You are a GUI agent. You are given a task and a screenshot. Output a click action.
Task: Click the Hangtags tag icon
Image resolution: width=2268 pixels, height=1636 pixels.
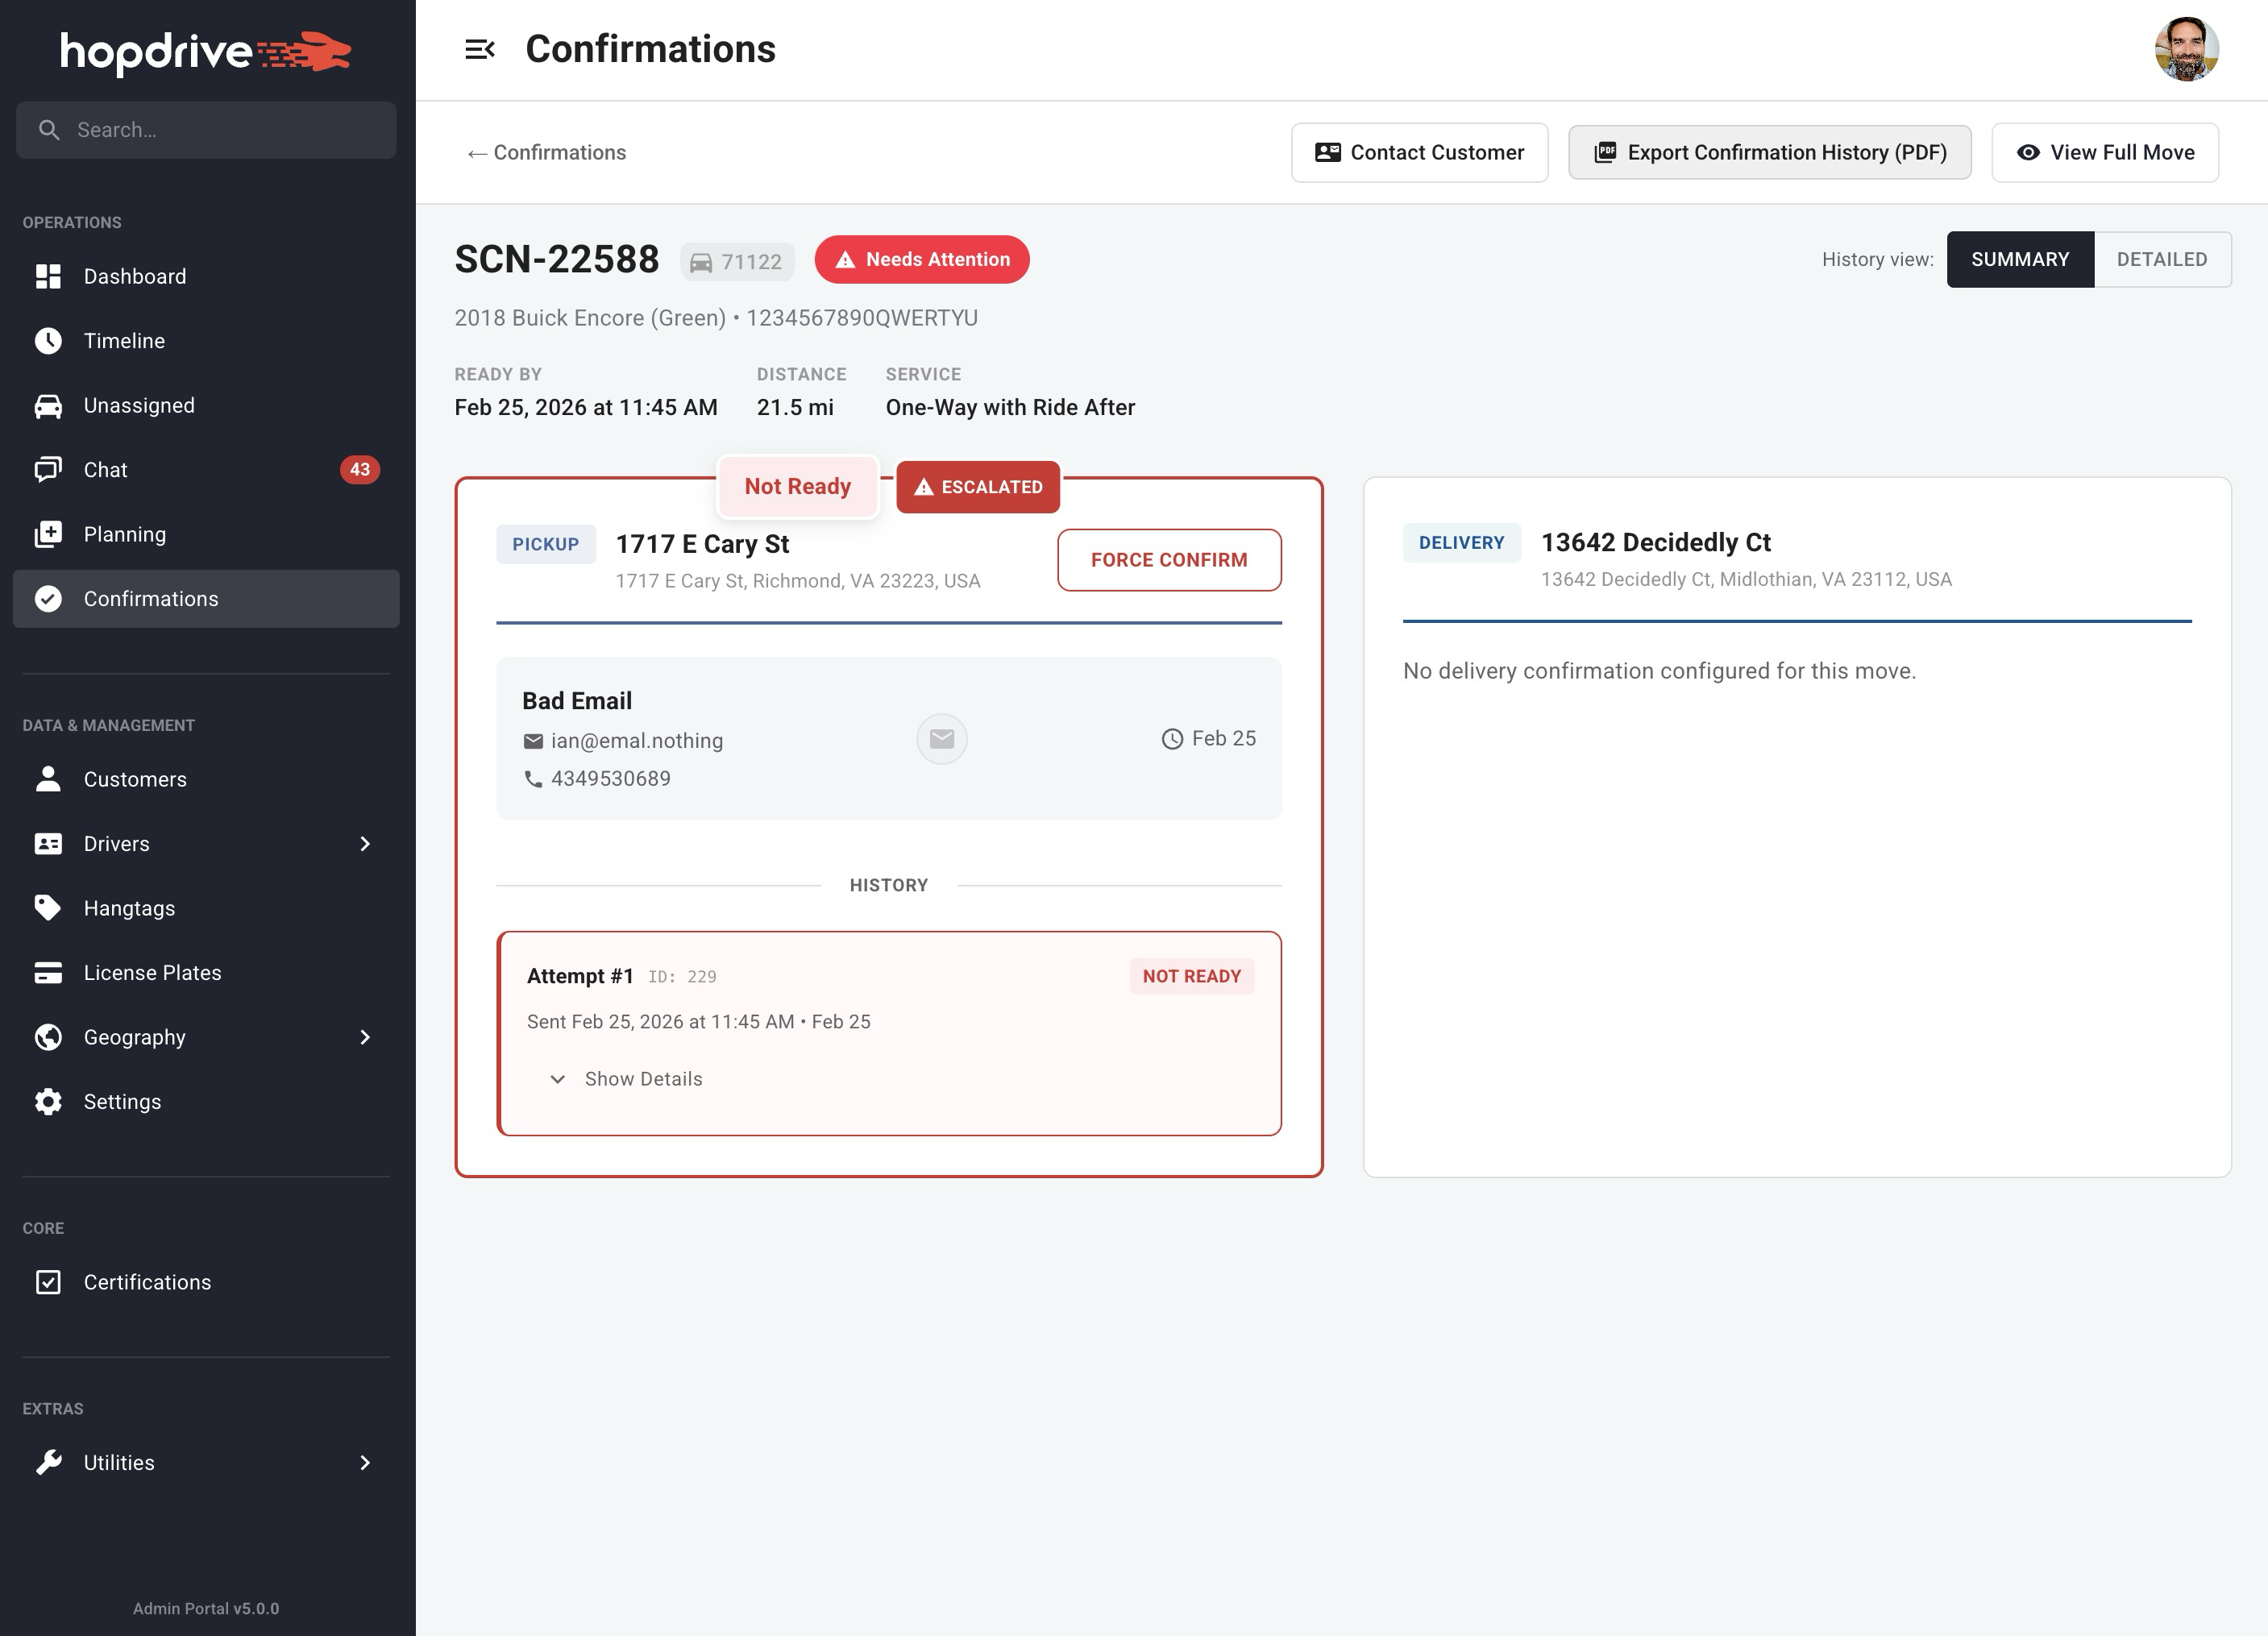click(48, 908)
